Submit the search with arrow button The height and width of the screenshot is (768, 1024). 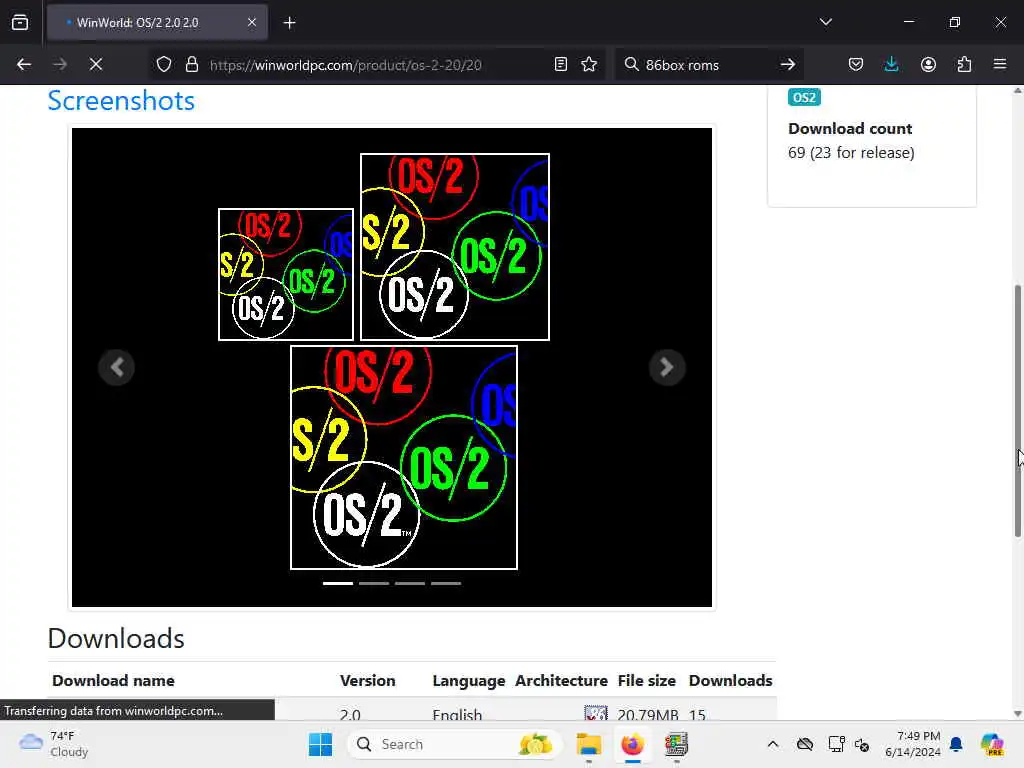788,64
